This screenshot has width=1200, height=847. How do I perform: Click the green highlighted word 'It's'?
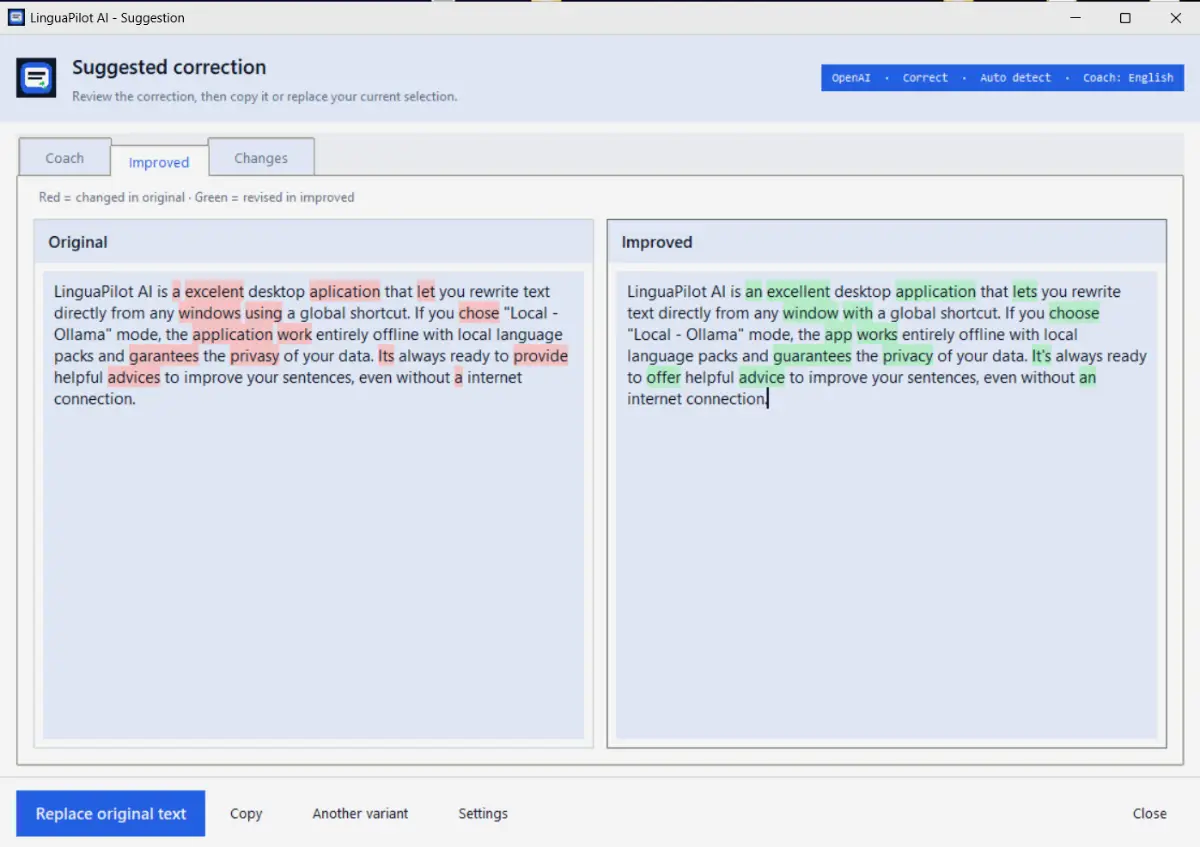[x=1042, y=356]
